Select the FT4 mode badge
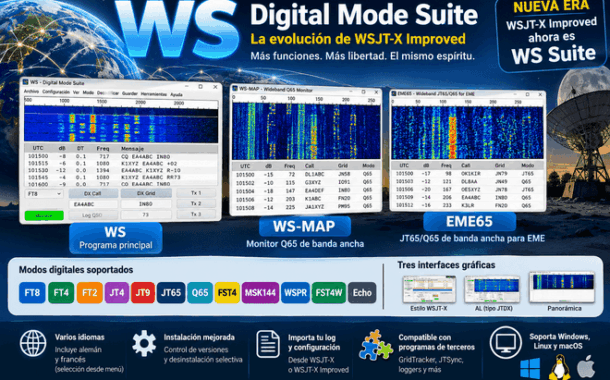This screenshot has width=610, height=380. tap(61, 292)
